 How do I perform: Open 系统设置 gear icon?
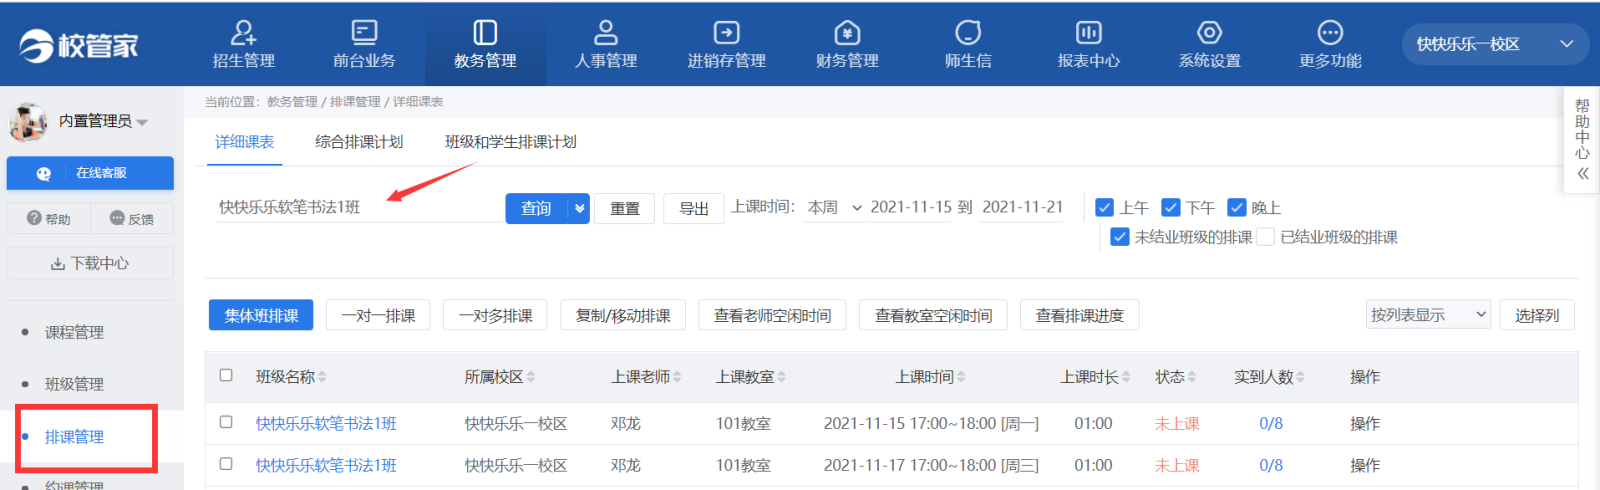click(1209, 33)
